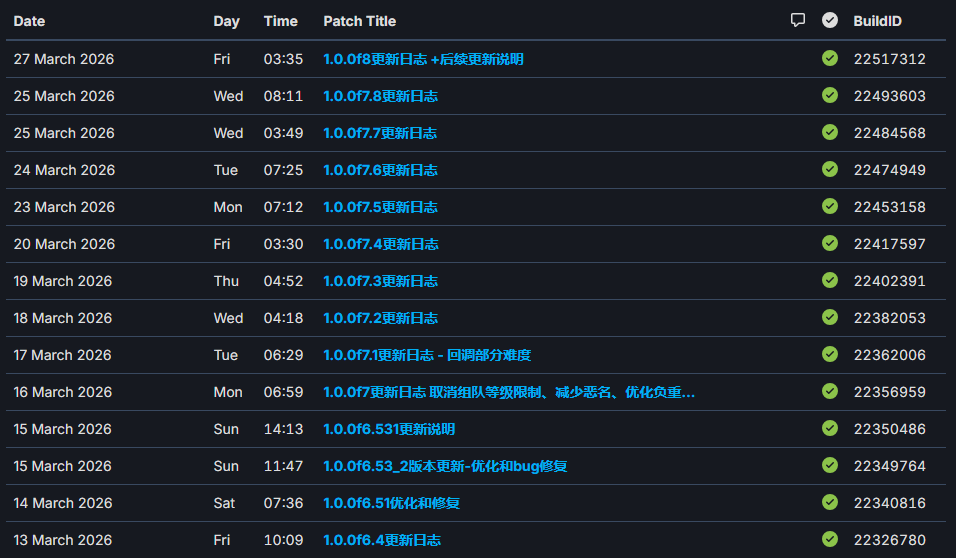Open the 1.0.0f7.1更新日志 - 回调部分难度 patch
This screenshot has height=558, width=956.
(x=427, y=355)
